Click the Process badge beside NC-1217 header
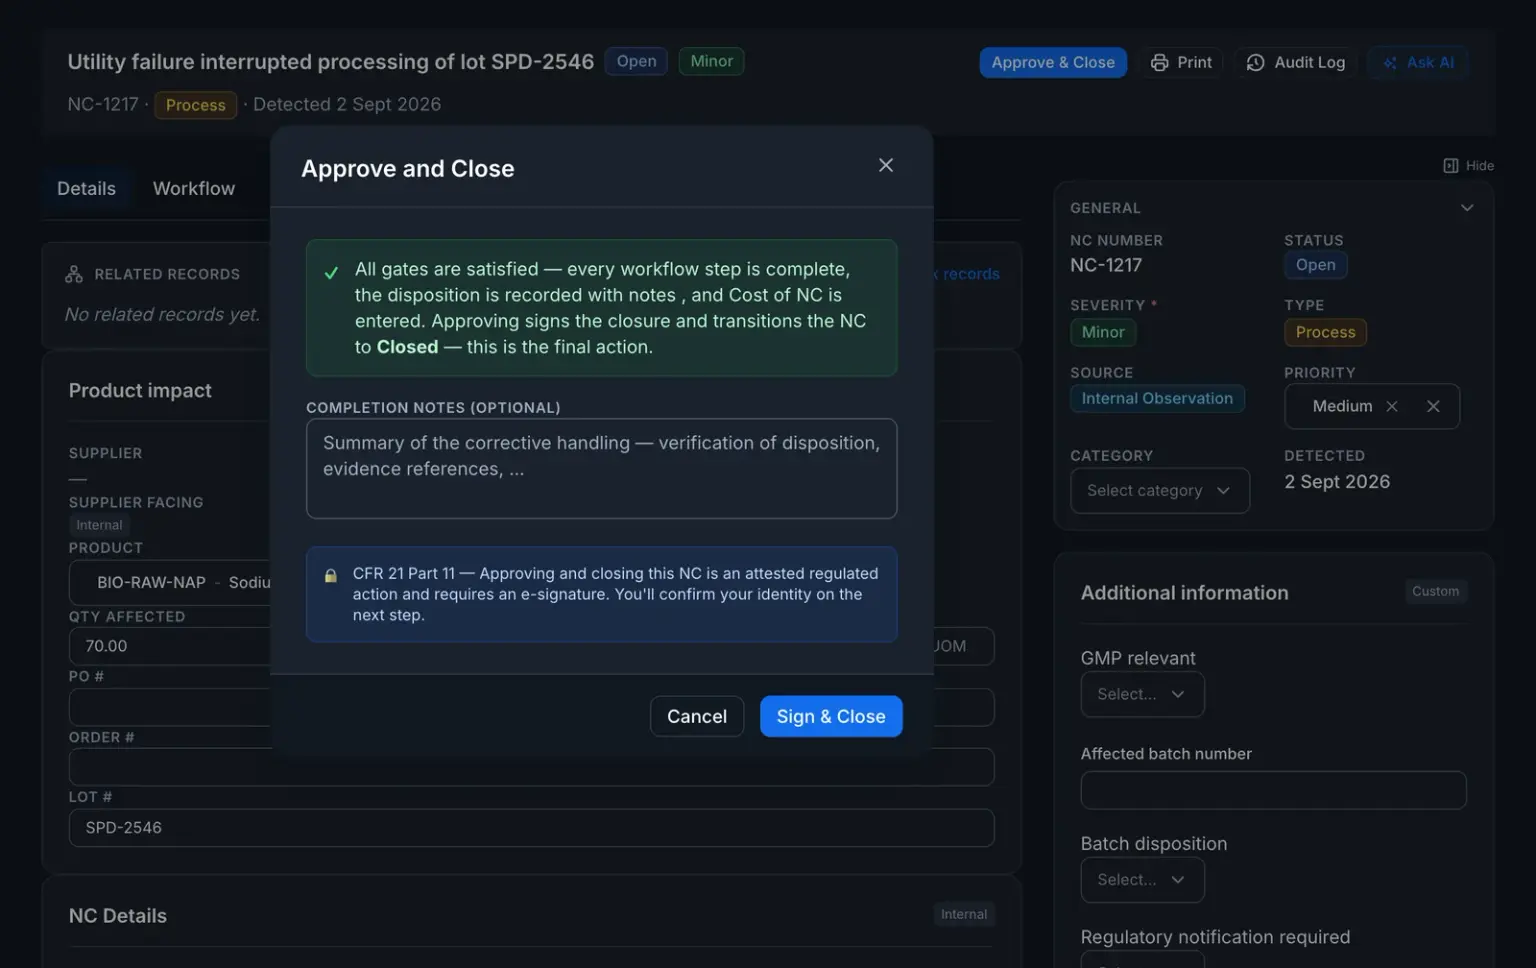The height and width of the screenshot is (968, 1536). pos(196,105)
